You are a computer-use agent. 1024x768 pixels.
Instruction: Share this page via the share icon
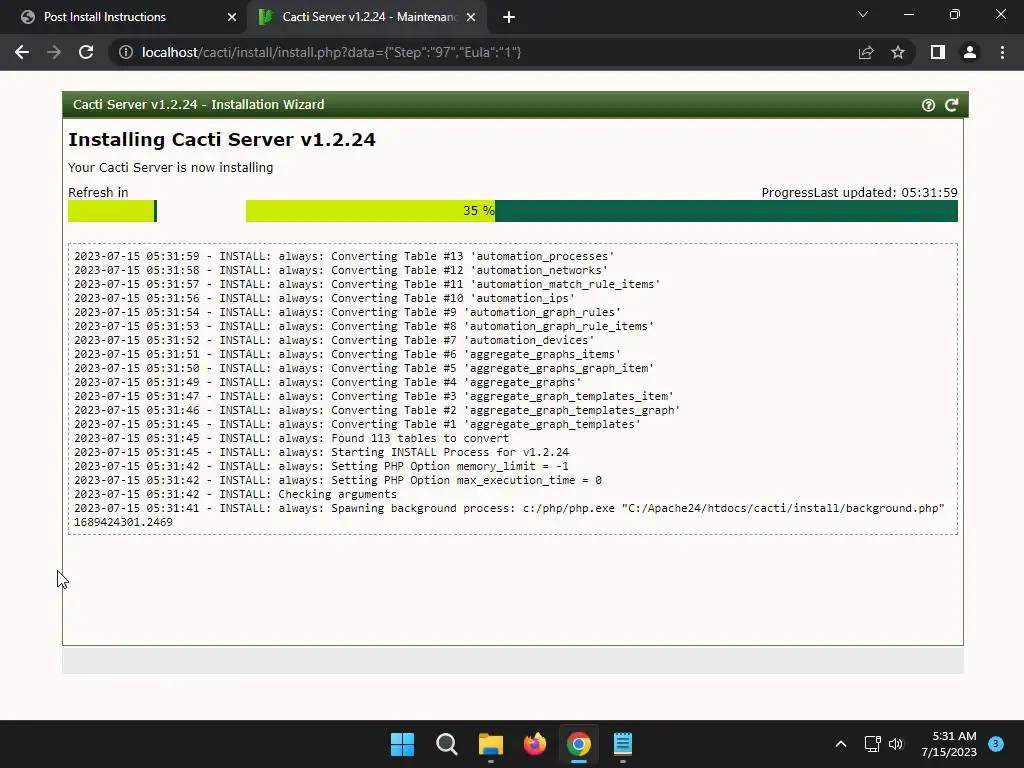coord(866,52)
